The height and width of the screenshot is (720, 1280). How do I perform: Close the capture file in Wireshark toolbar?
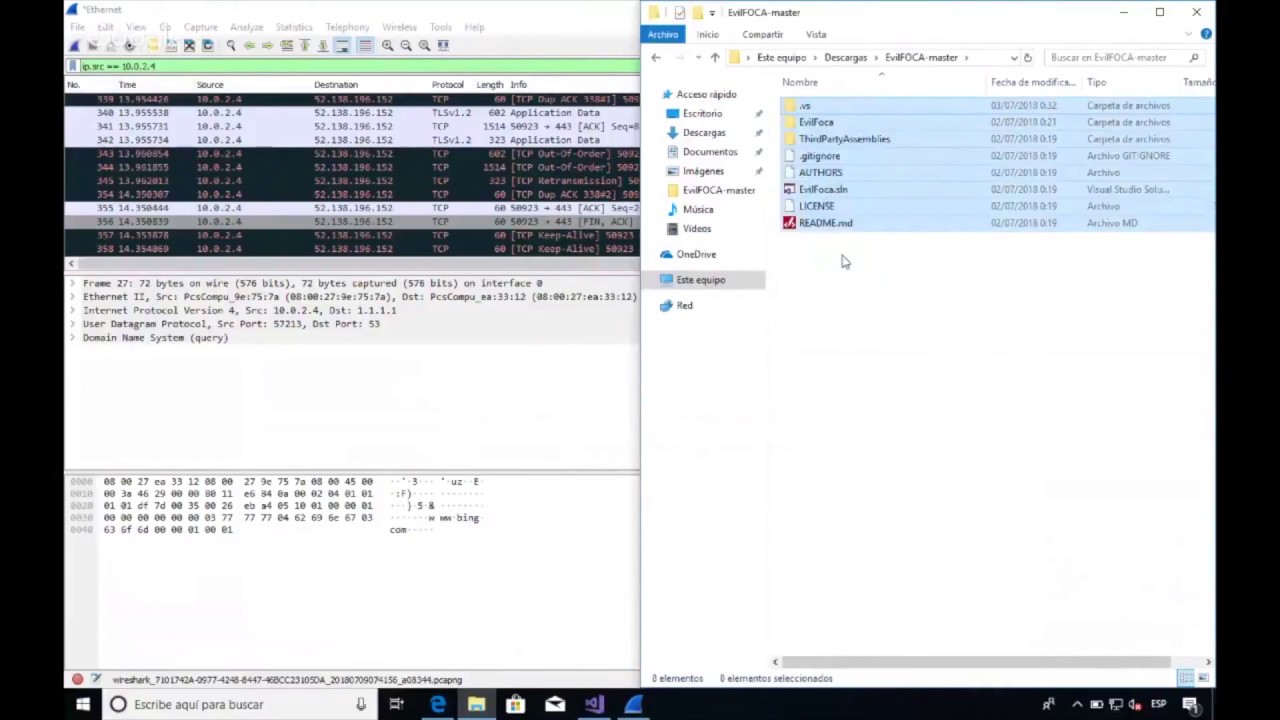click(189, 45)
